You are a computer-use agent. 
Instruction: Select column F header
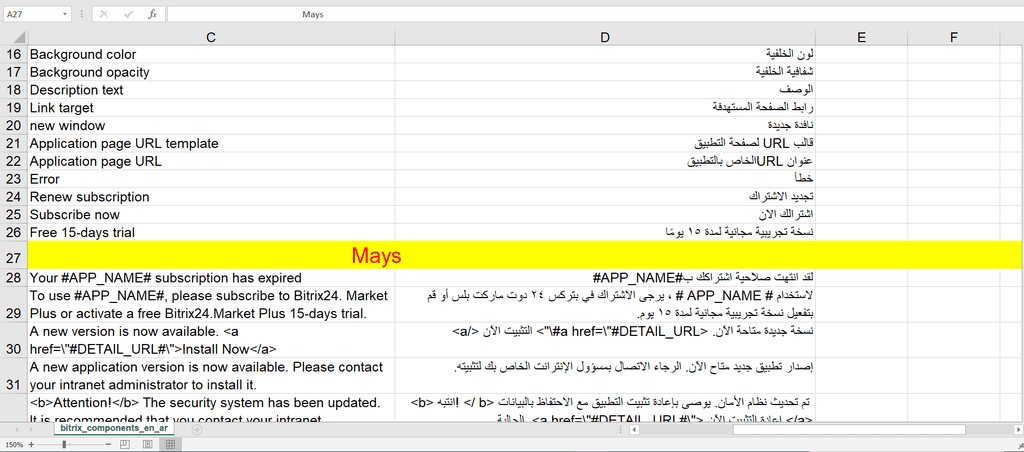pyautogui.click(x=953, y=38)
